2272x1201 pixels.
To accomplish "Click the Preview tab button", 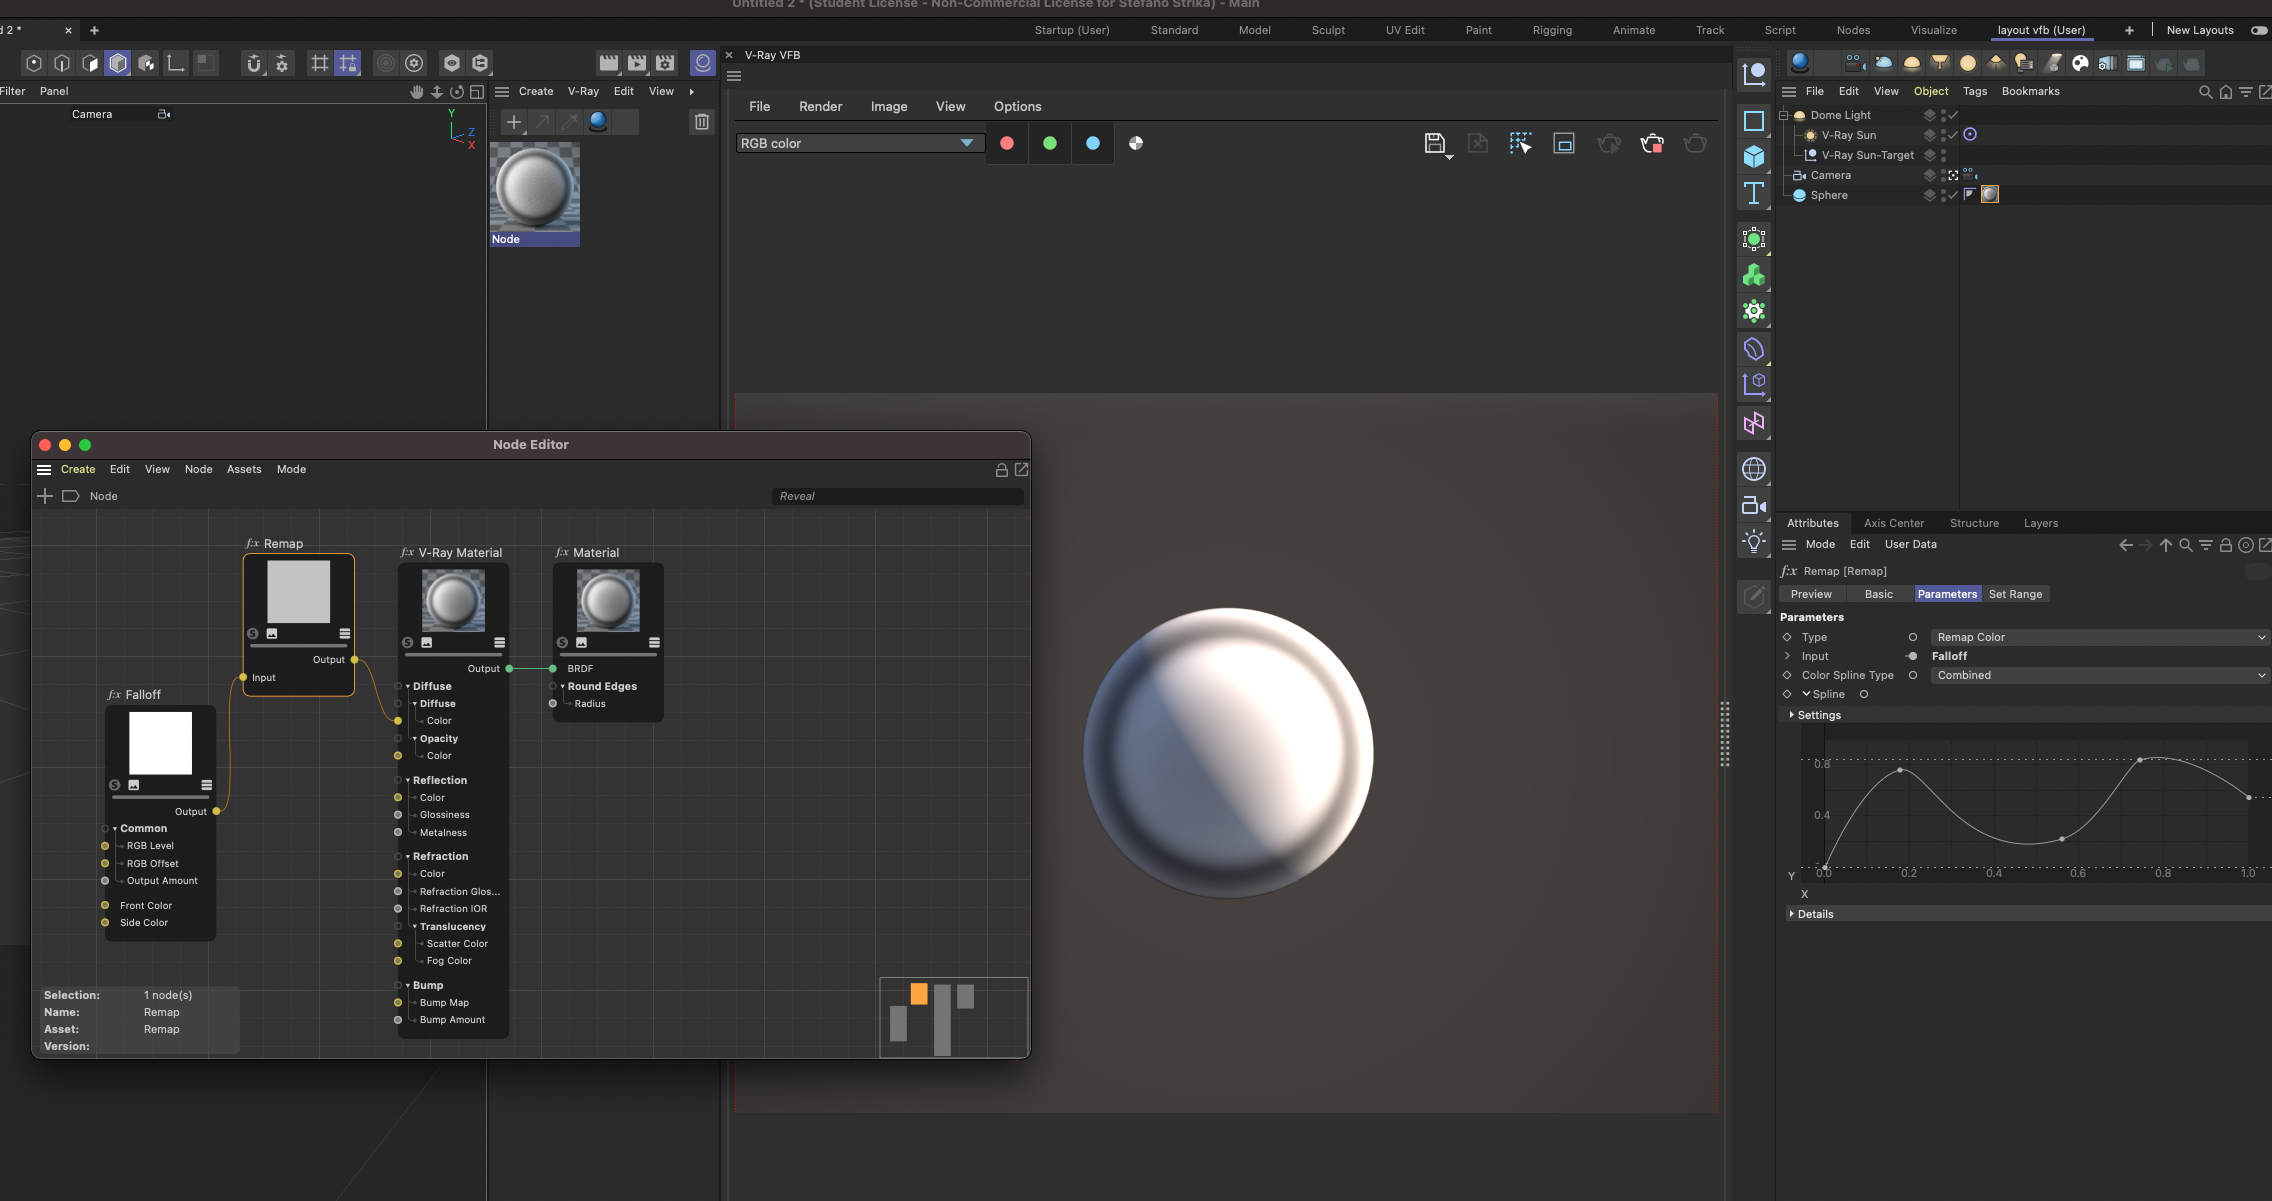I will click(x=1811, y=594).
